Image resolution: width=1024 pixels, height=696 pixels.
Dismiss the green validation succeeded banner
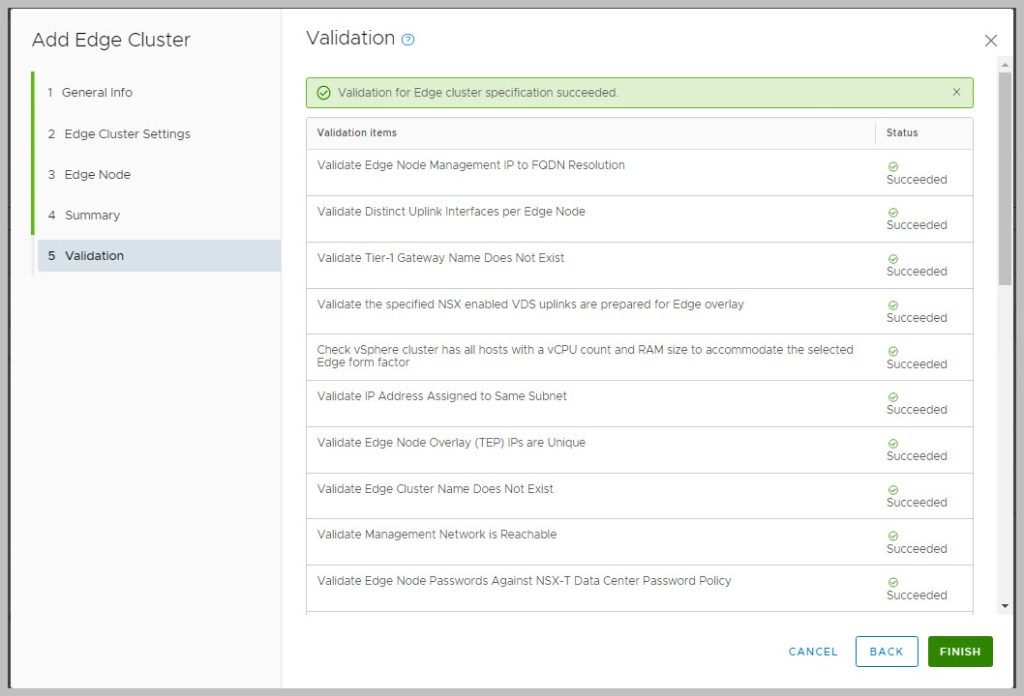coord(956,92)
